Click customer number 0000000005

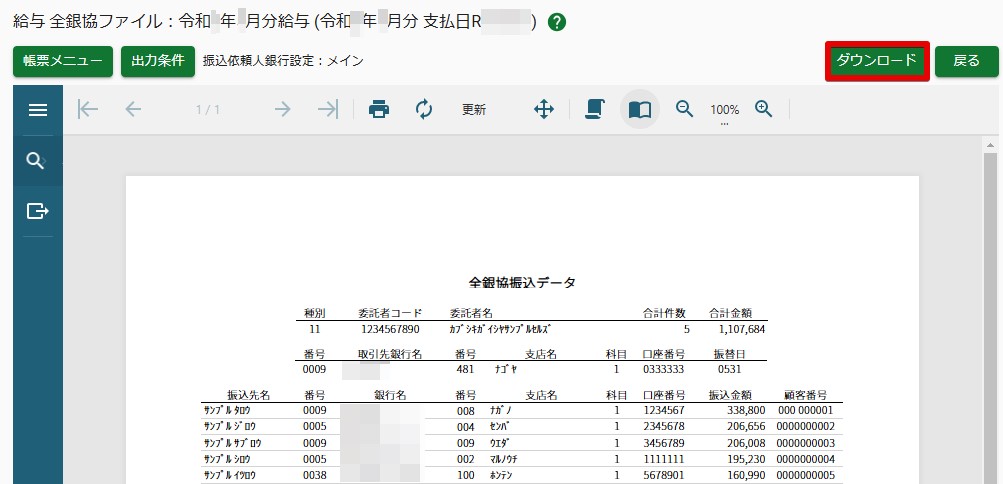pyautogui.click(x=805, y=476)
